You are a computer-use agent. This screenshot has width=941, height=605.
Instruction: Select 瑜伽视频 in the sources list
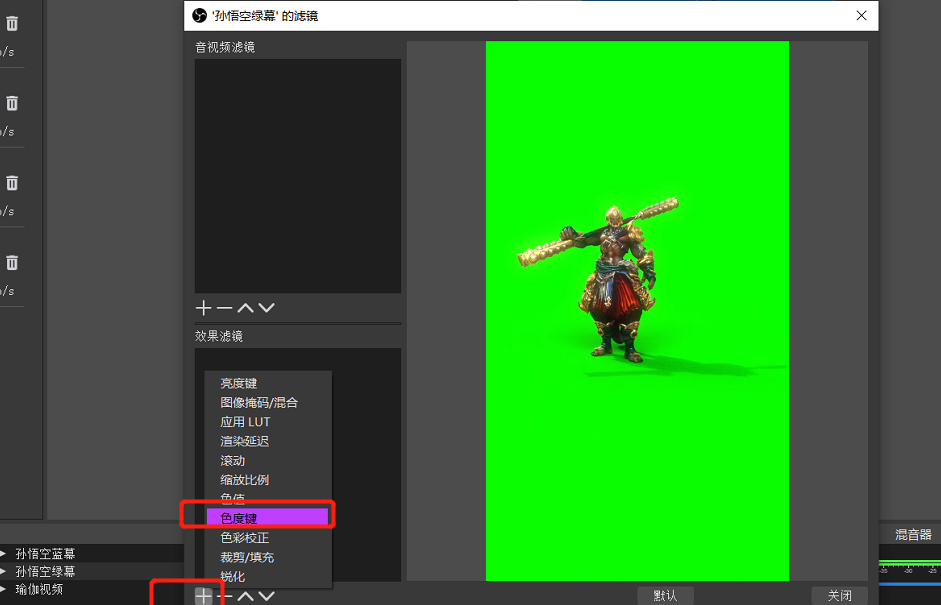[x=39, y=589]
